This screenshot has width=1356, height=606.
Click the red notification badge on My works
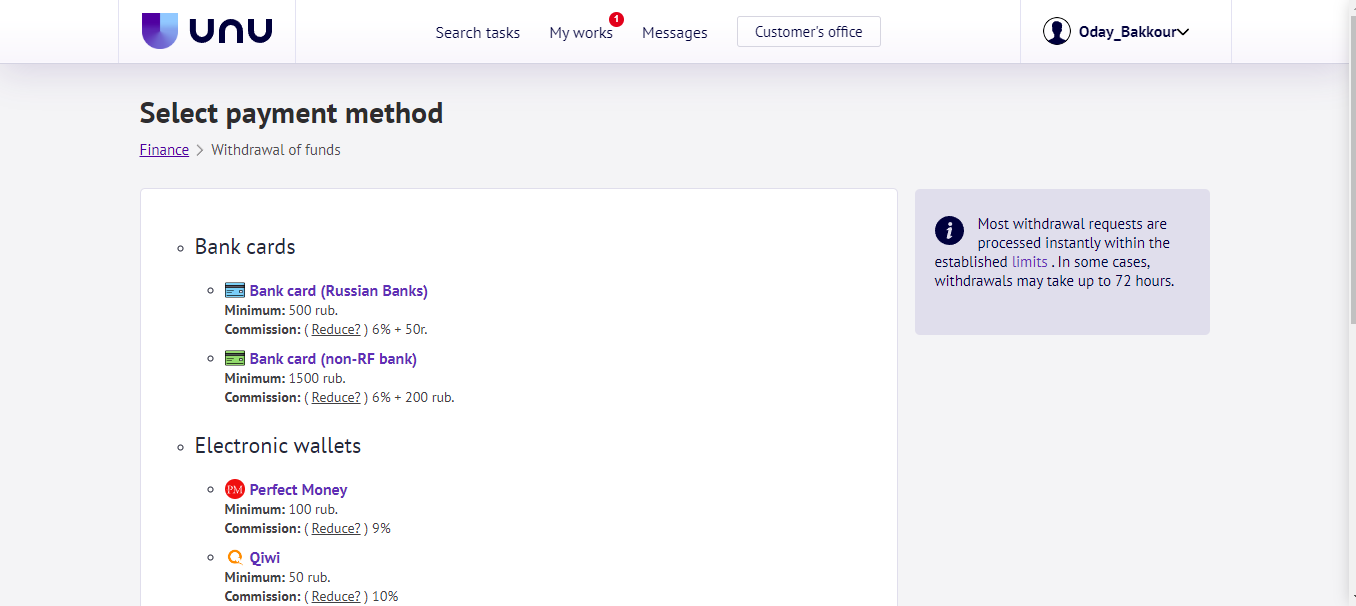tap(616, 19)
